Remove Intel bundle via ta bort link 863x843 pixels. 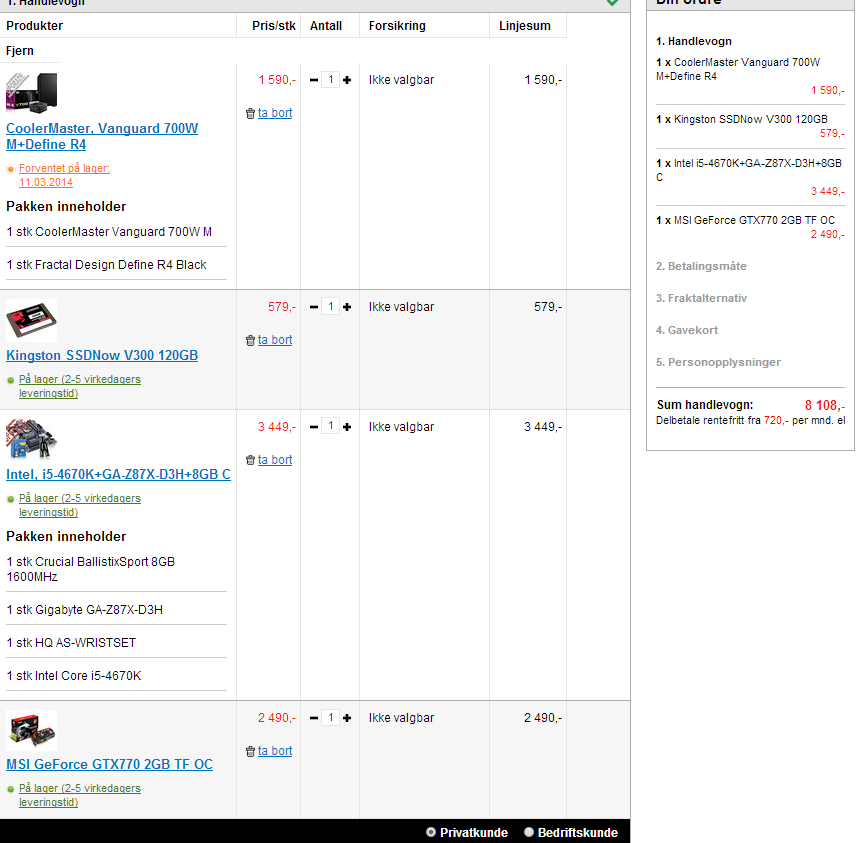(275, 459)
